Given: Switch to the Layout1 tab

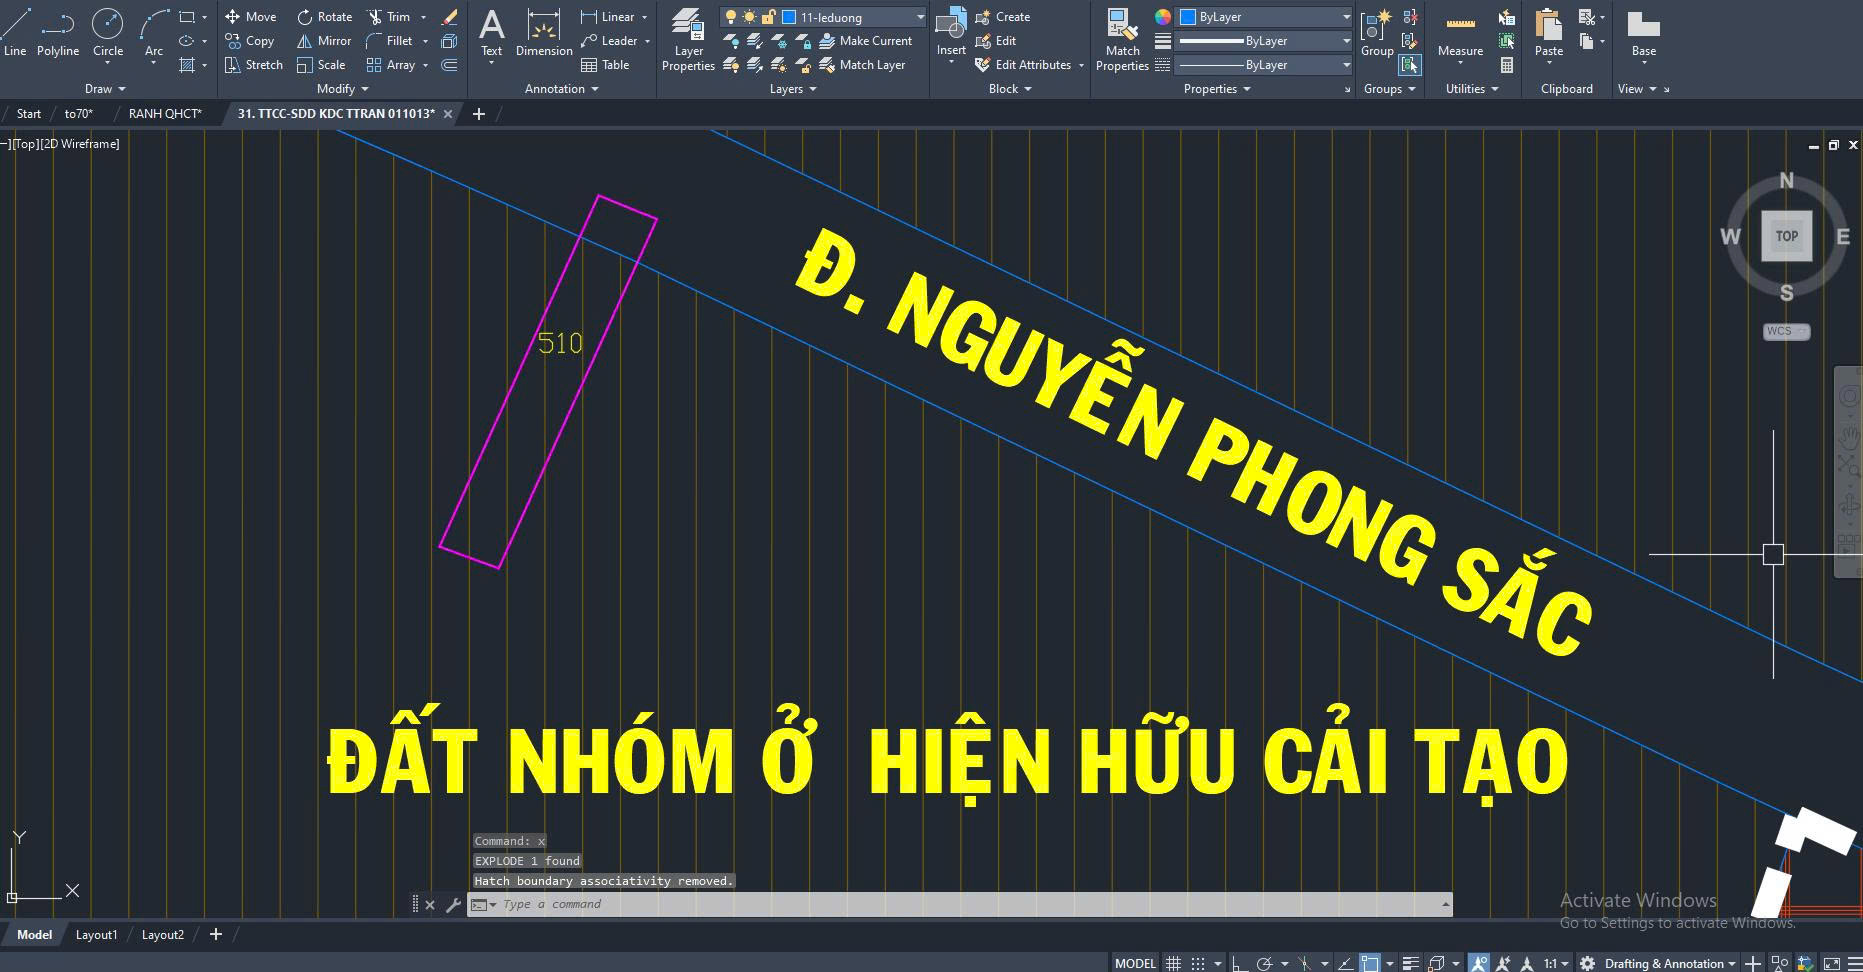Looking at the screenshot, I should [97, 935].
